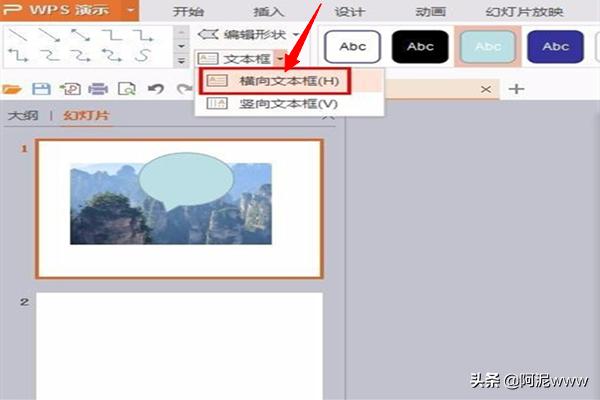Expand the full shape gallery list

coord(181,60)
